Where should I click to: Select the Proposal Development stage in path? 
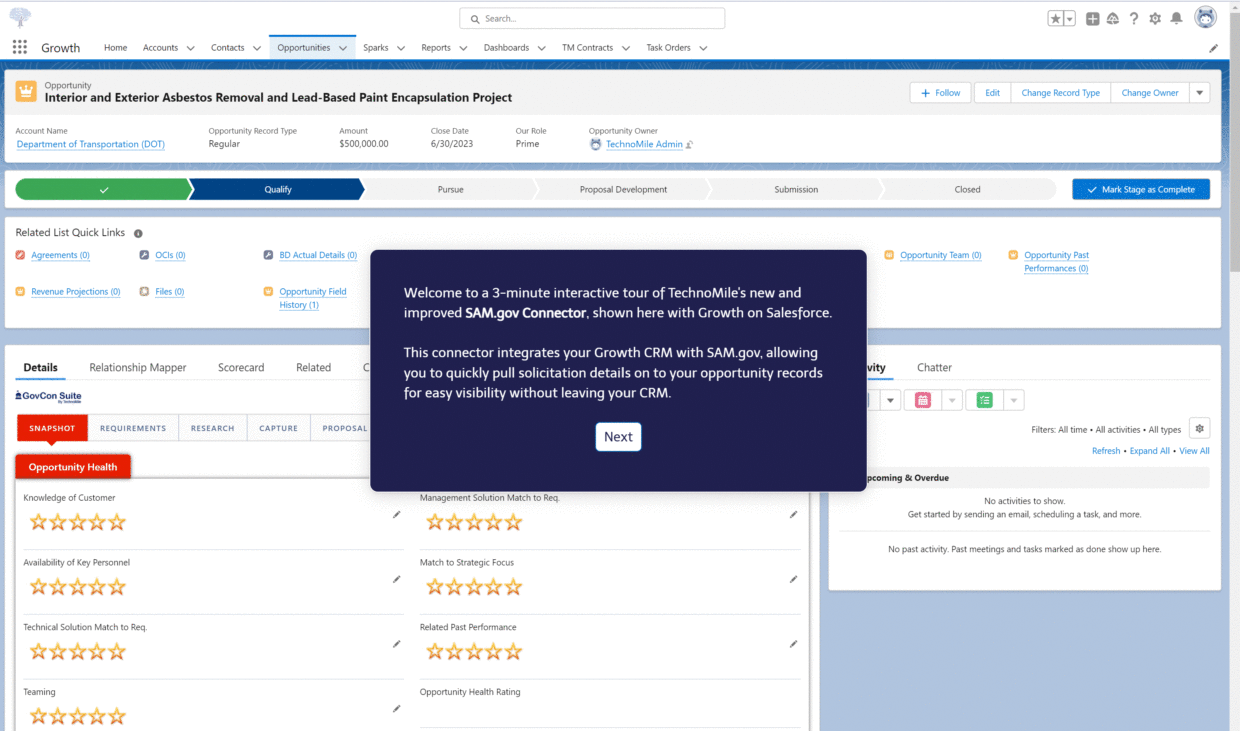[623, 189]
